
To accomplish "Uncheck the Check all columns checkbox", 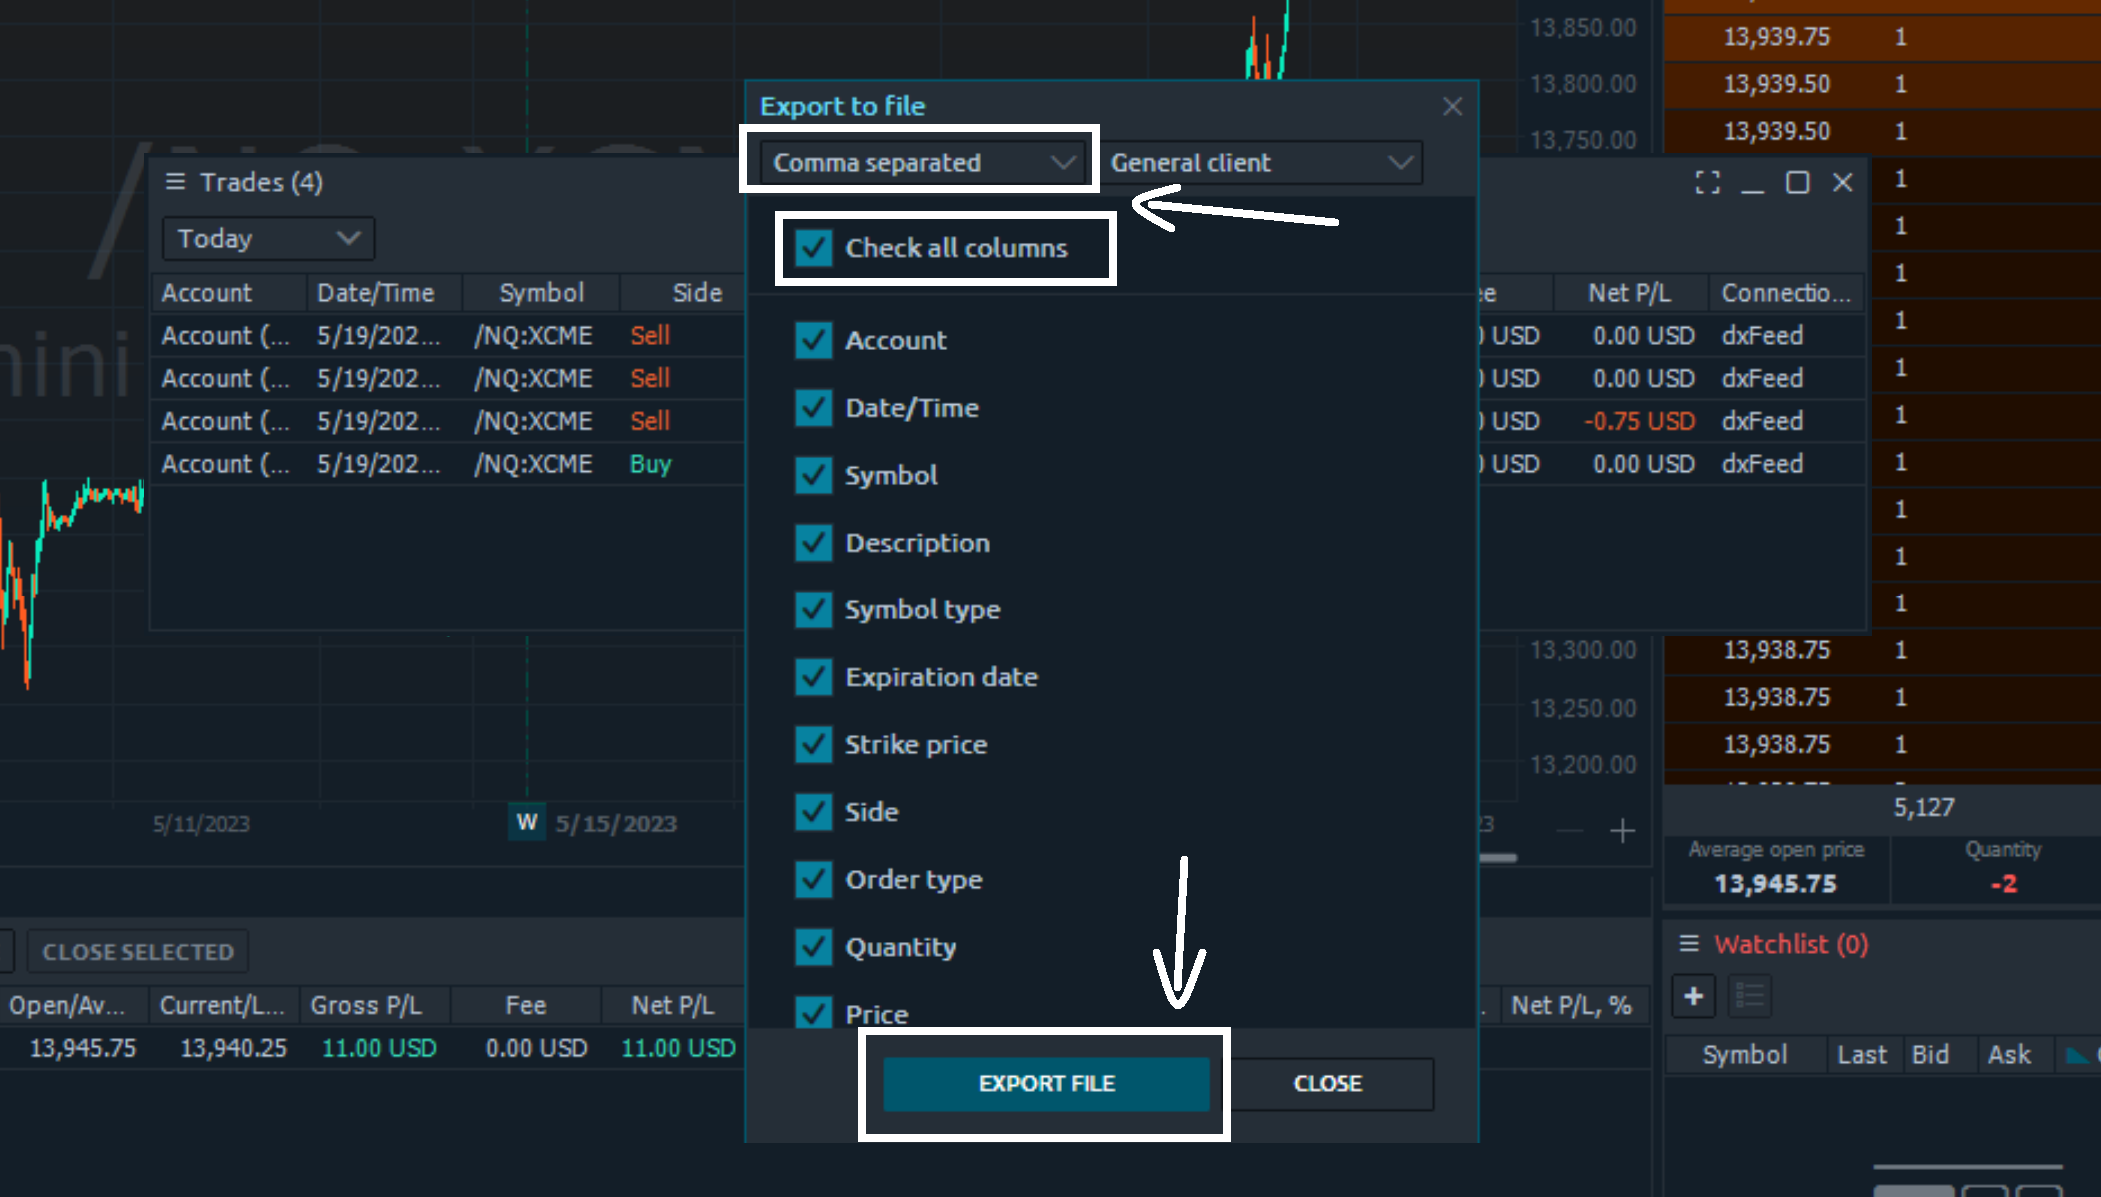I will 813,248.
